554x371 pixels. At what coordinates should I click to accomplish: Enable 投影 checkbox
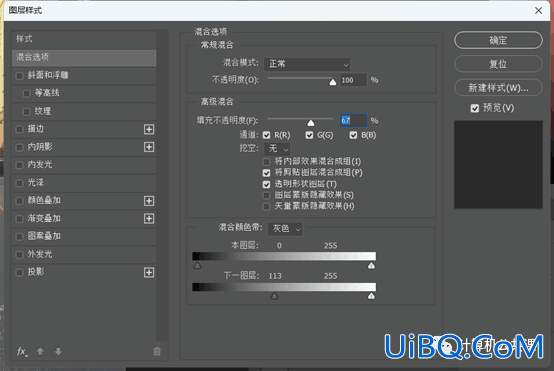tap(19, 272)
